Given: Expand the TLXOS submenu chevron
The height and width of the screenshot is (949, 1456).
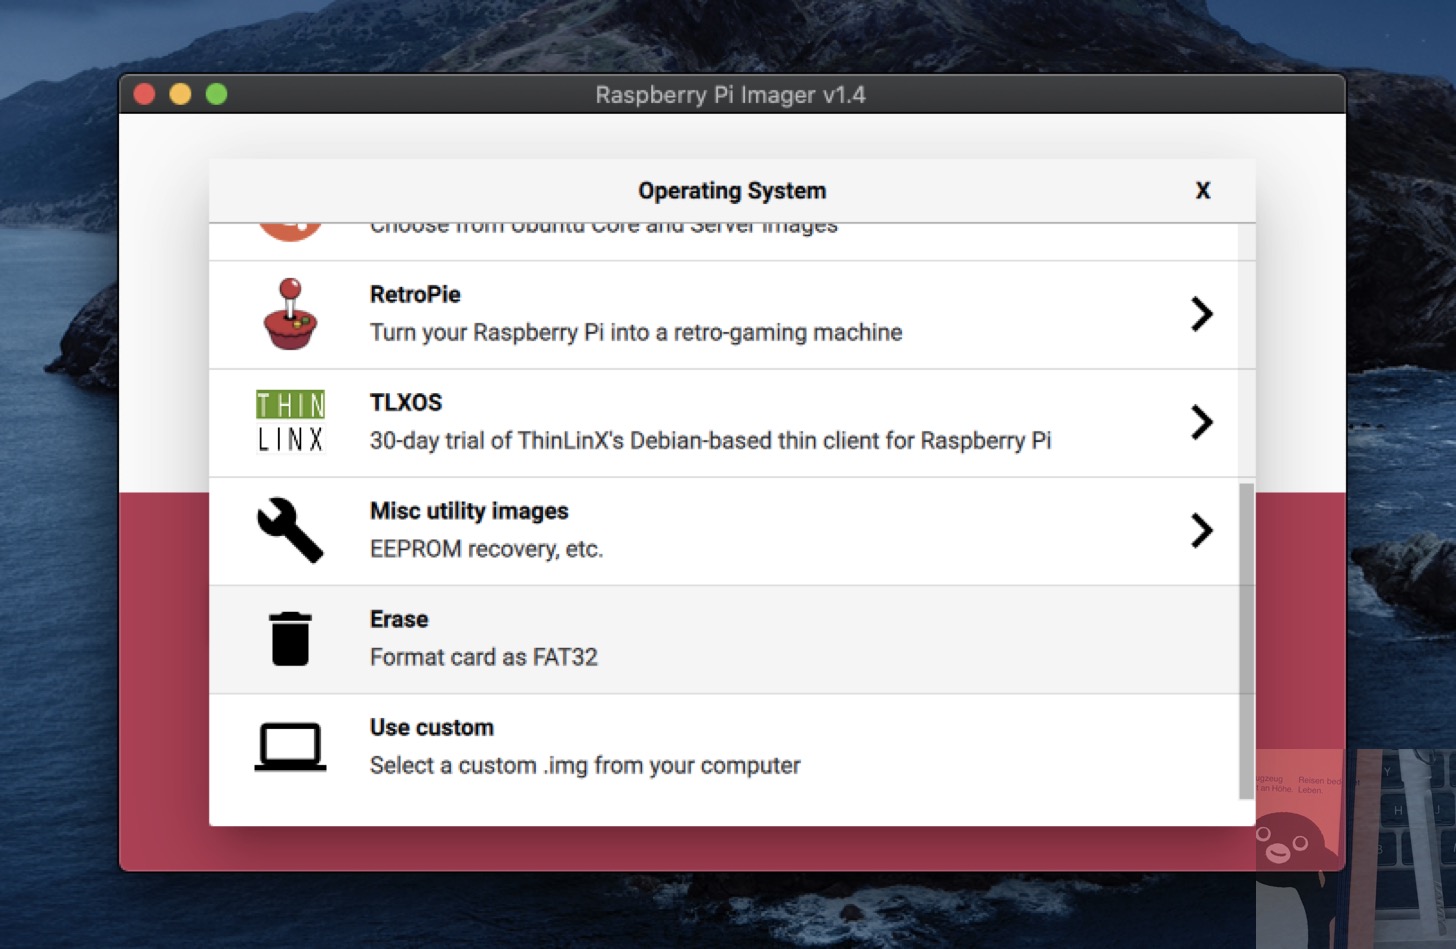Looking at the screenshot, I should [1202, 422].
